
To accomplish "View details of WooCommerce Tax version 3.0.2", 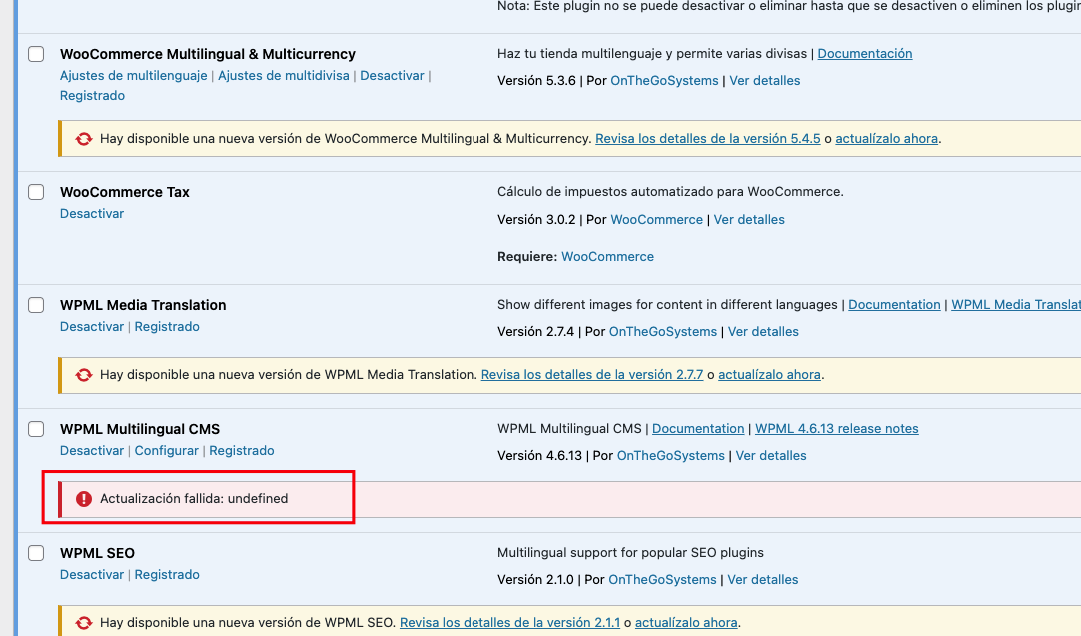I will tap(749, 220).
